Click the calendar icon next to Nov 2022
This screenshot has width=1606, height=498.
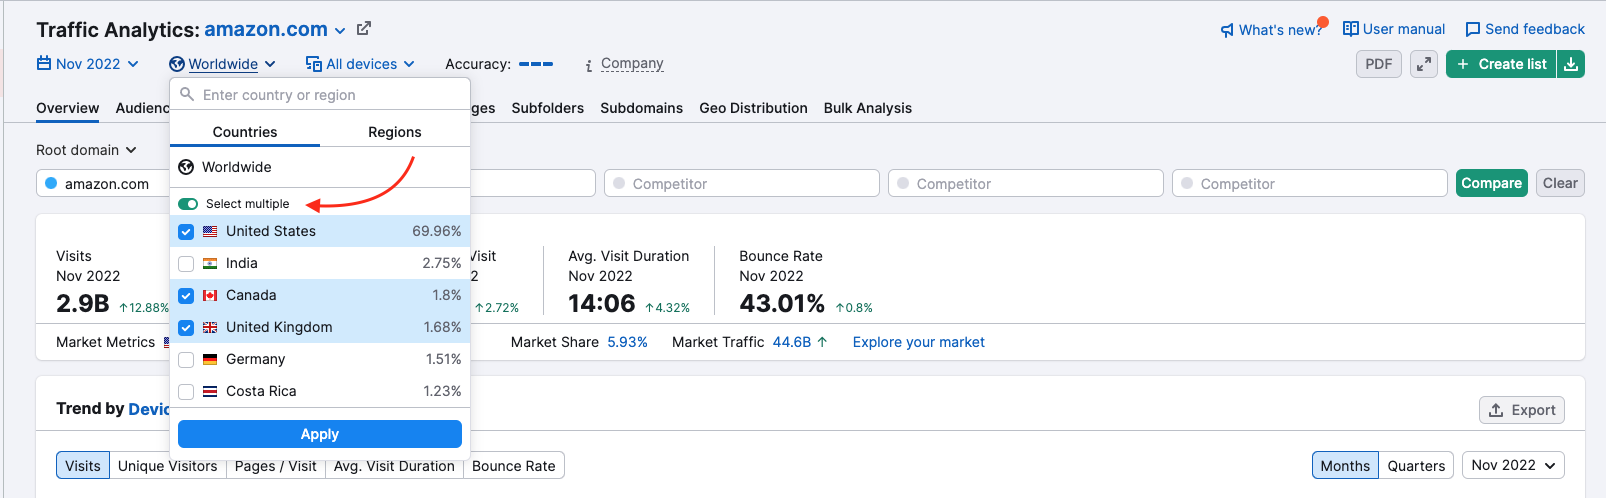[44, 63]
